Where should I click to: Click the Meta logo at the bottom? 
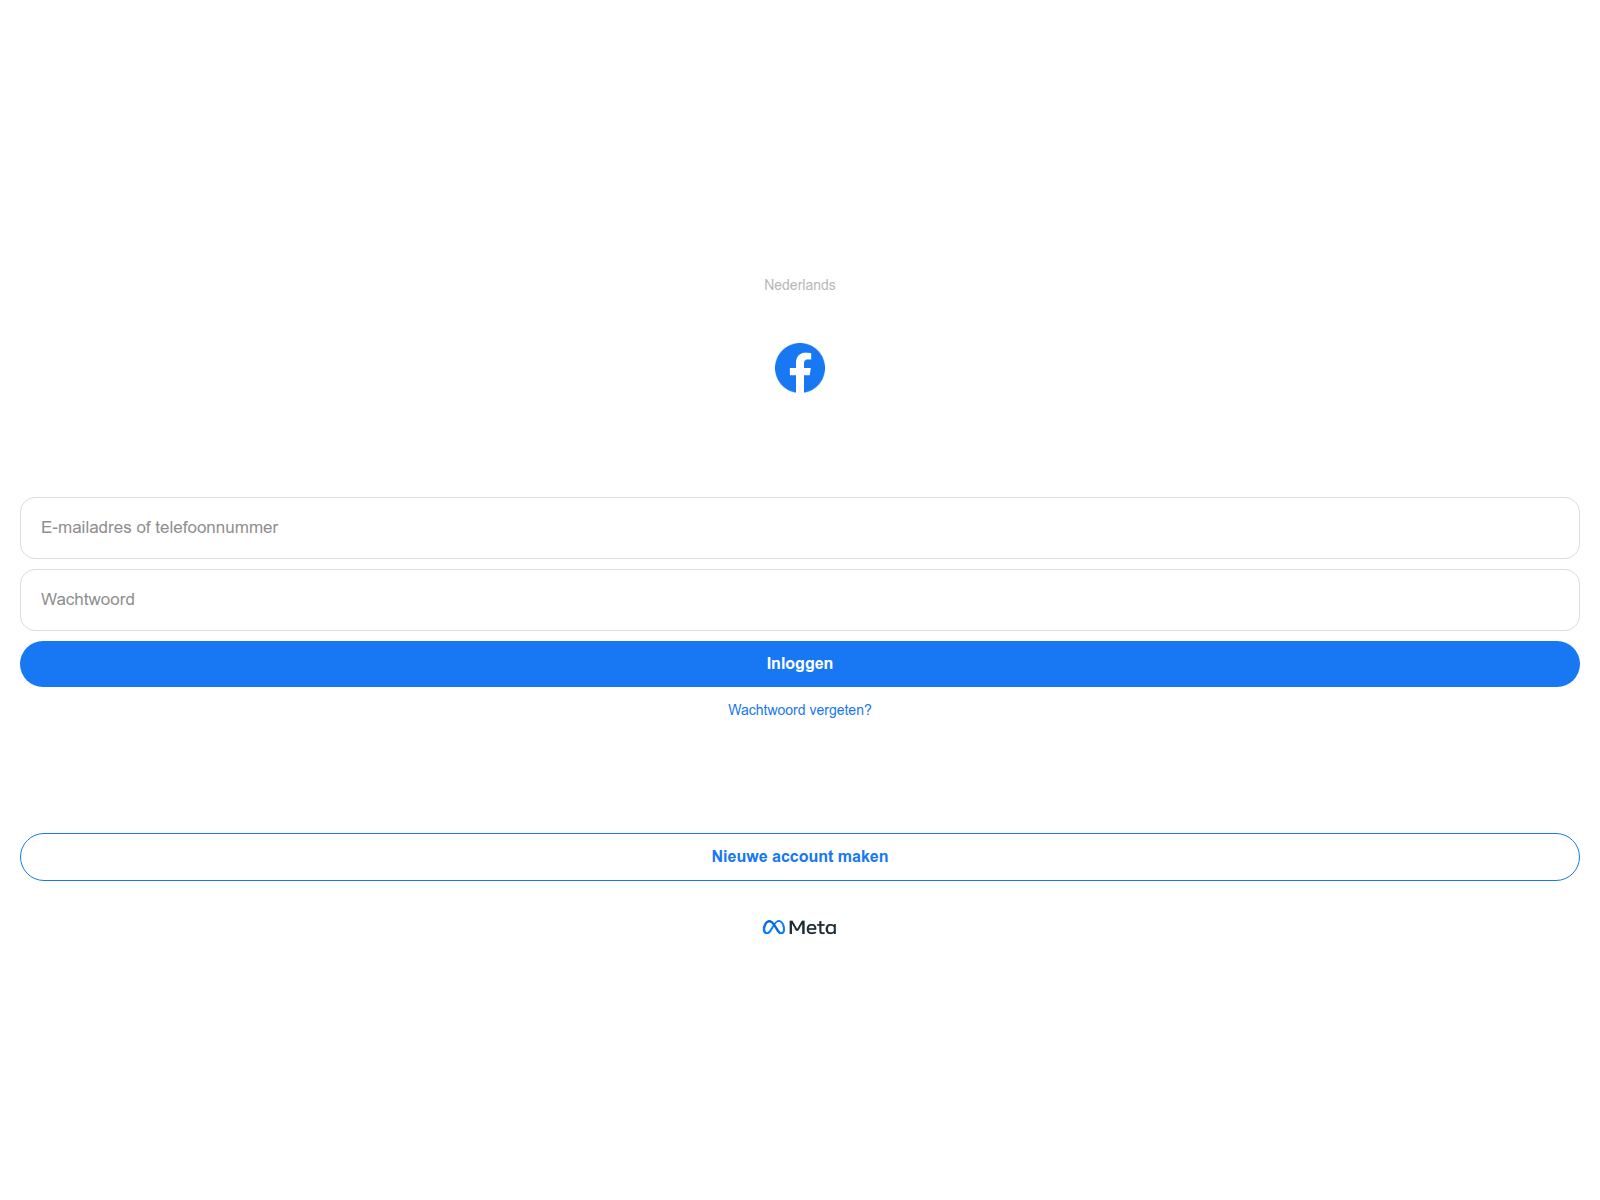tap(800, 928)
